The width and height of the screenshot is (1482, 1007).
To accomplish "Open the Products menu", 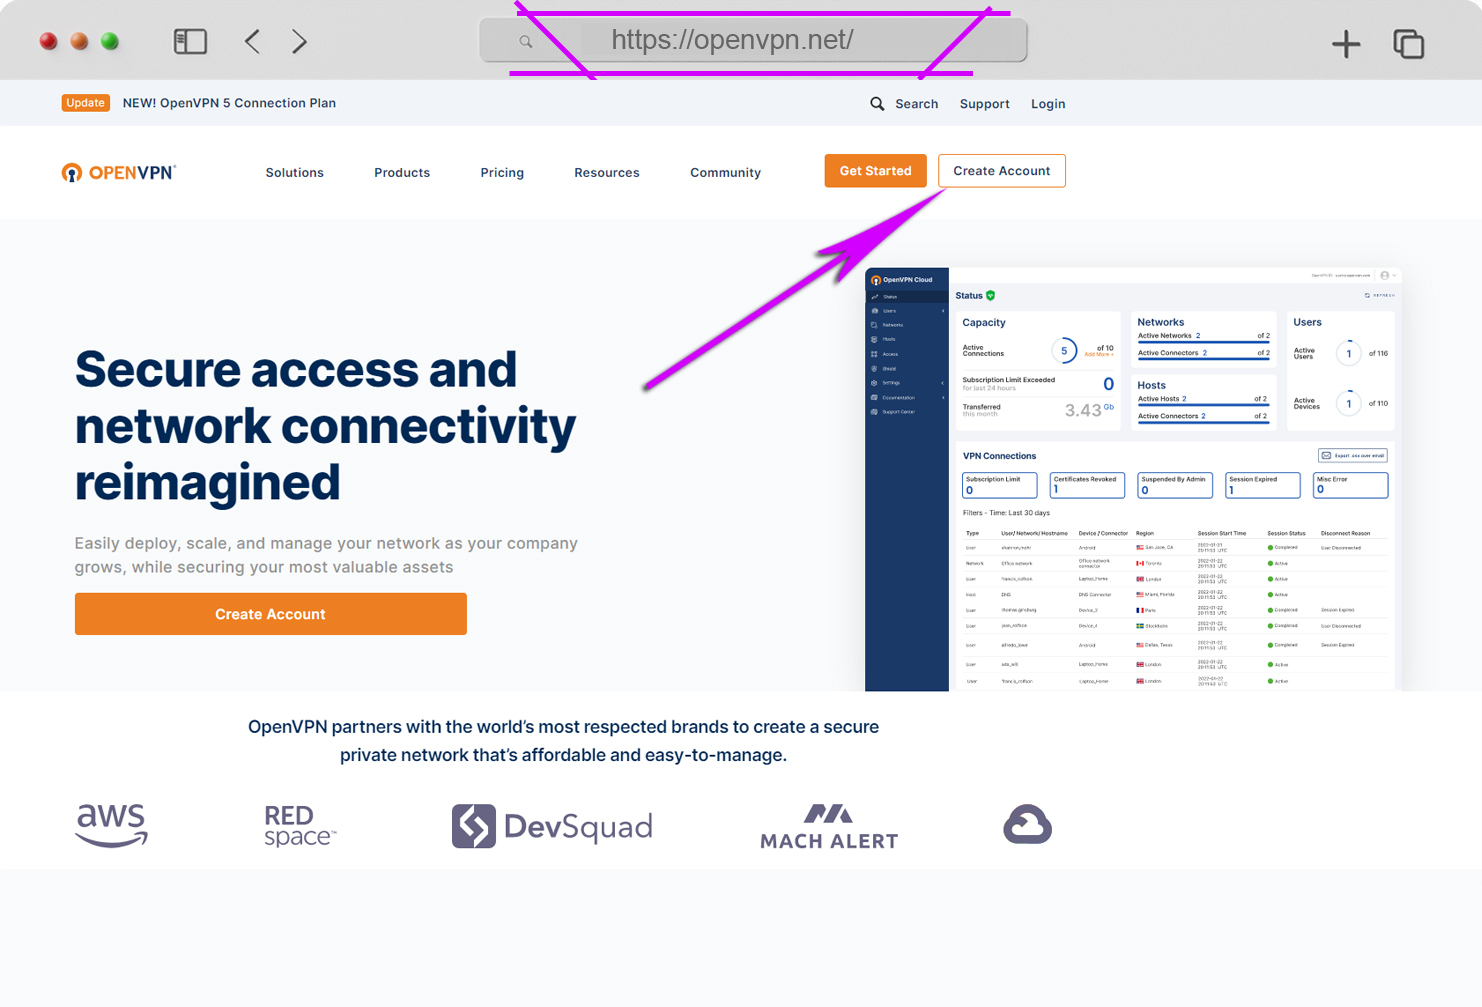I will point(402,172).
